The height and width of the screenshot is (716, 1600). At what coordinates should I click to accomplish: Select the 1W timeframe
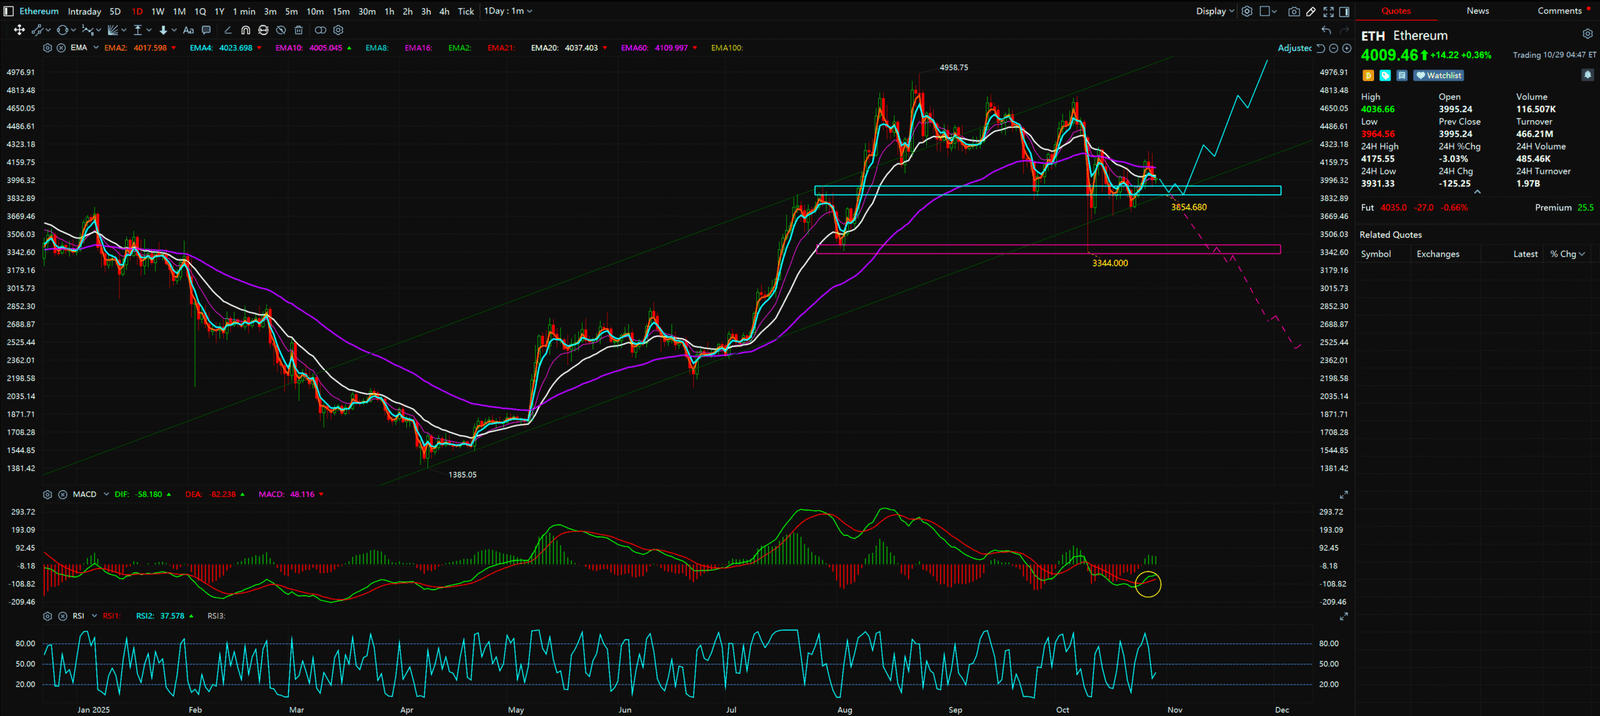tap(158, 11)
